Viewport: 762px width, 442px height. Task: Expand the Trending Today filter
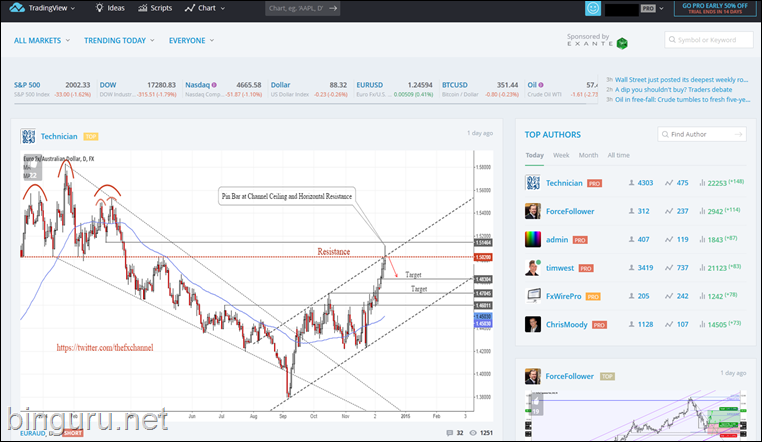click(x=119, y=40)
